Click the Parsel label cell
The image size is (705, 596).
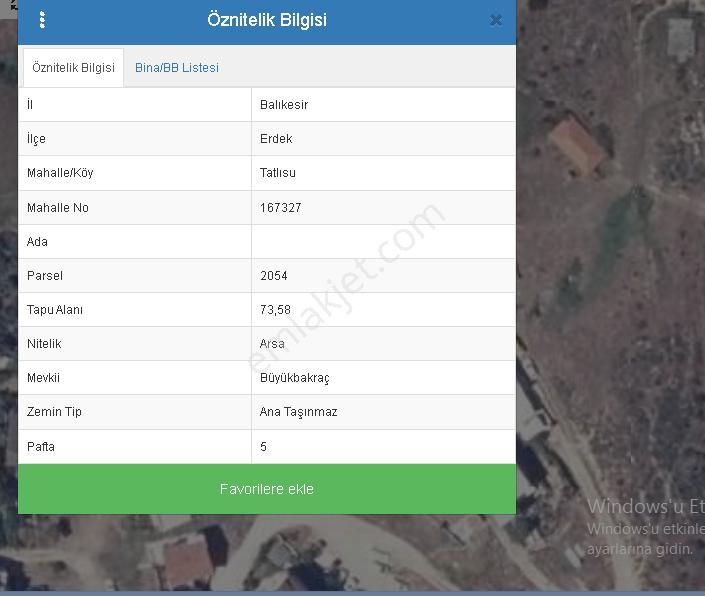point(135,276)
